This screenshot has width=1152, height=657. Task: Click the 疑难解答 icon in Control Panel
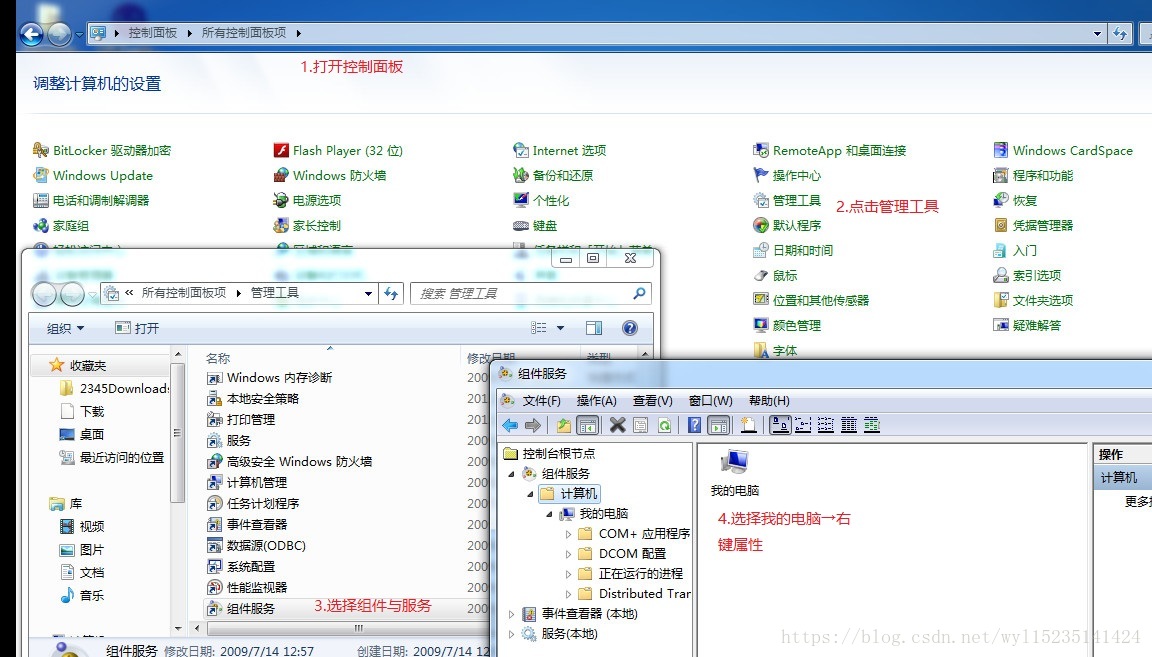[1001, 326]
